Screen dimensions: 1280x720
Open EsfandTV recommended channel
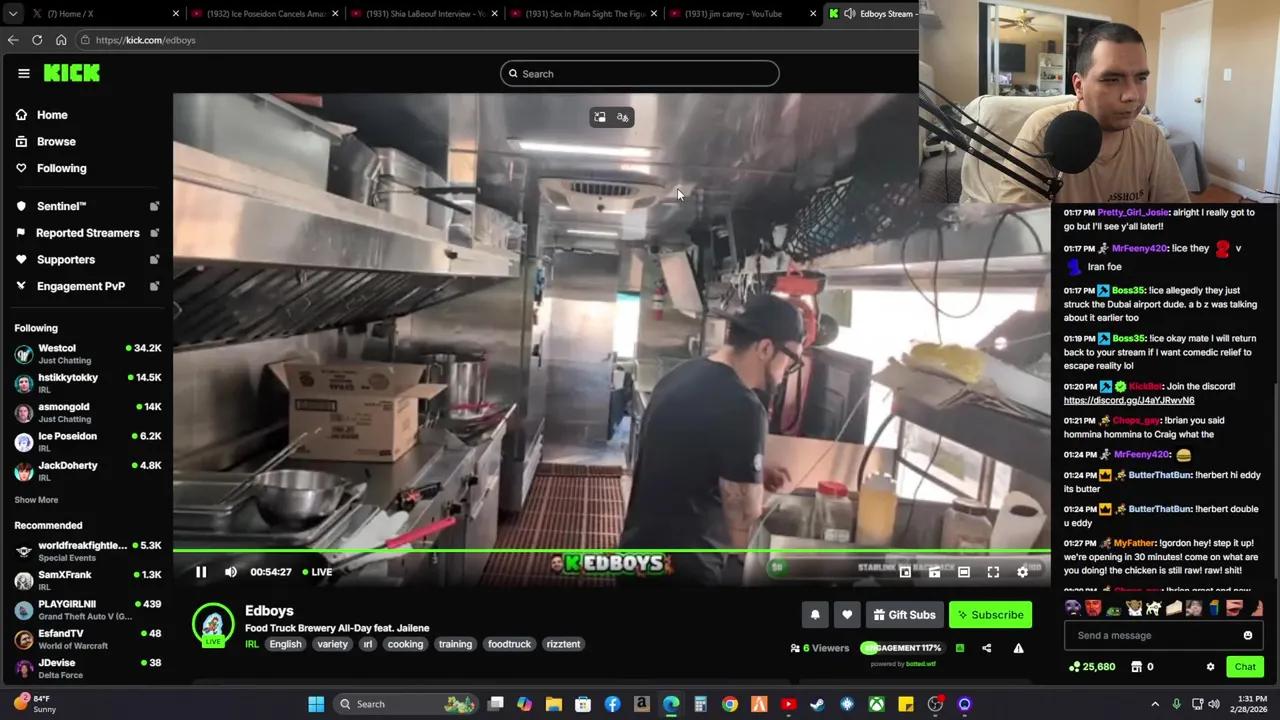pyautogui.click(x=88, y=639)
